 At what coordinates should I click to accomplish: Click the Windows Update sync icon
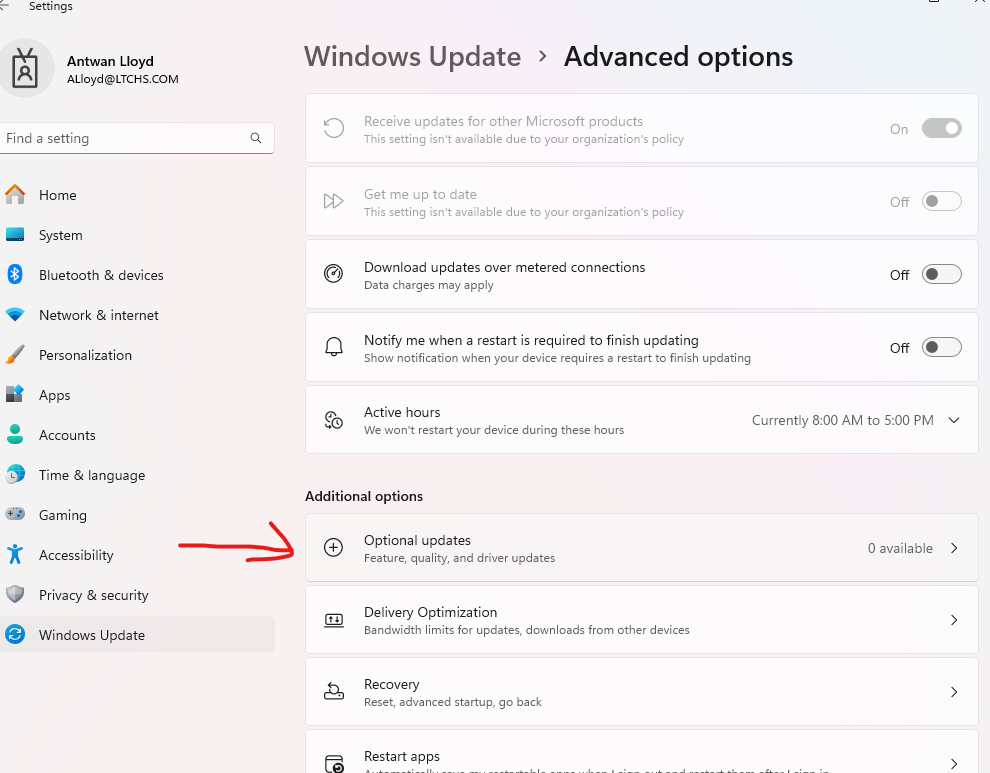coord(15,635)
